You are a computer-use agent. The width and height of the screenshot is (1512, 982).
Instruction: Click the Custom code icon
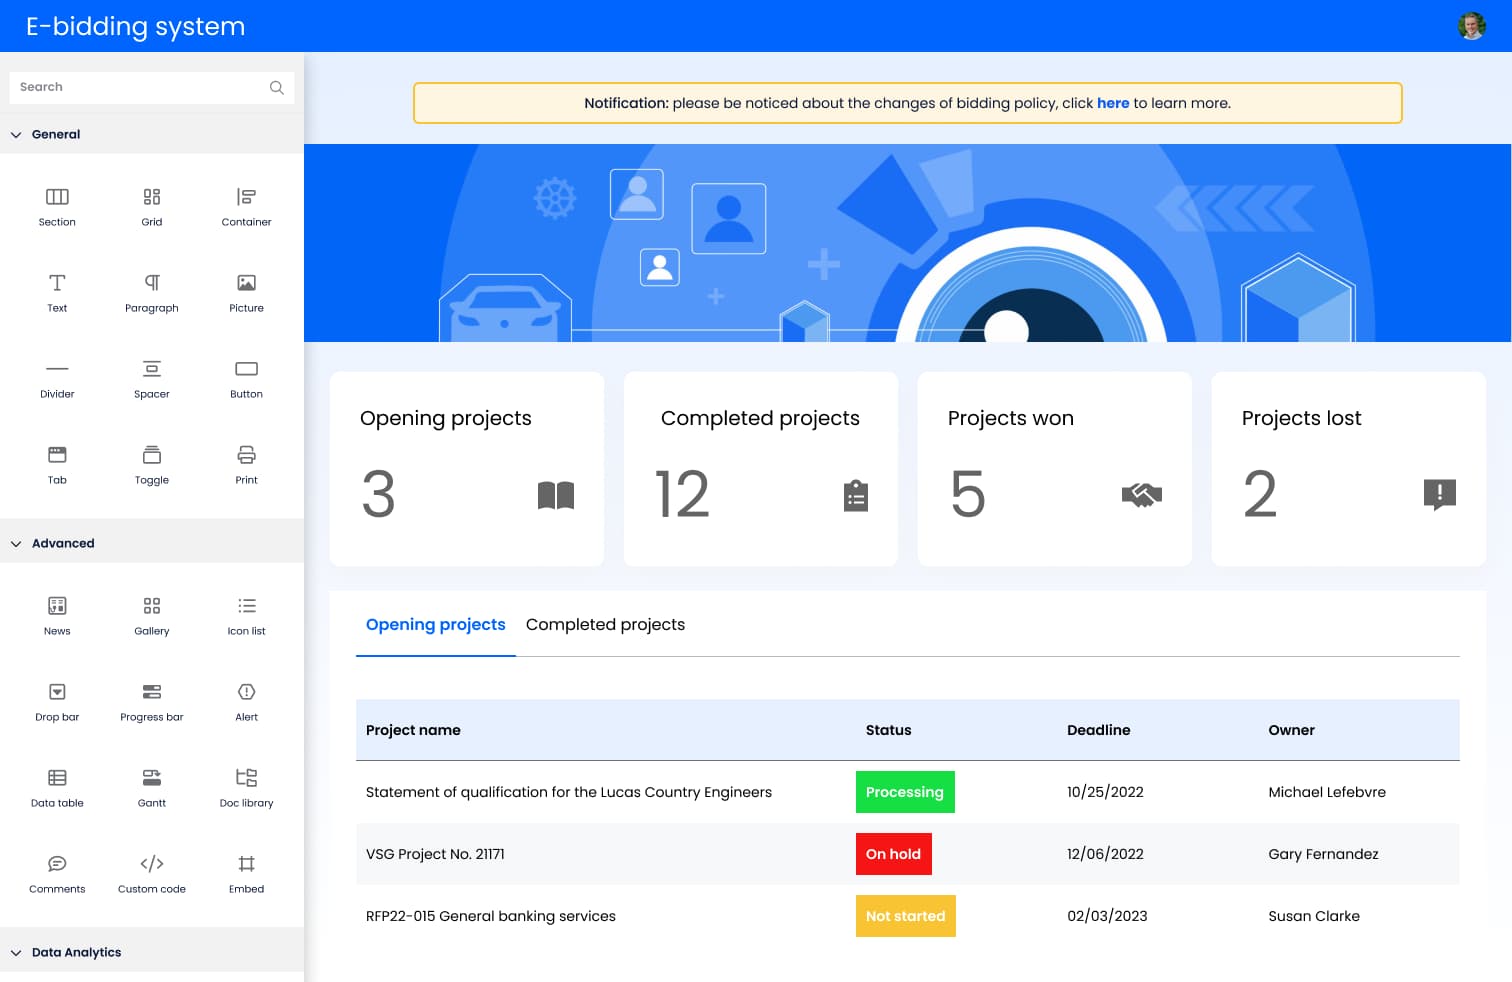(x=151, y=864)
